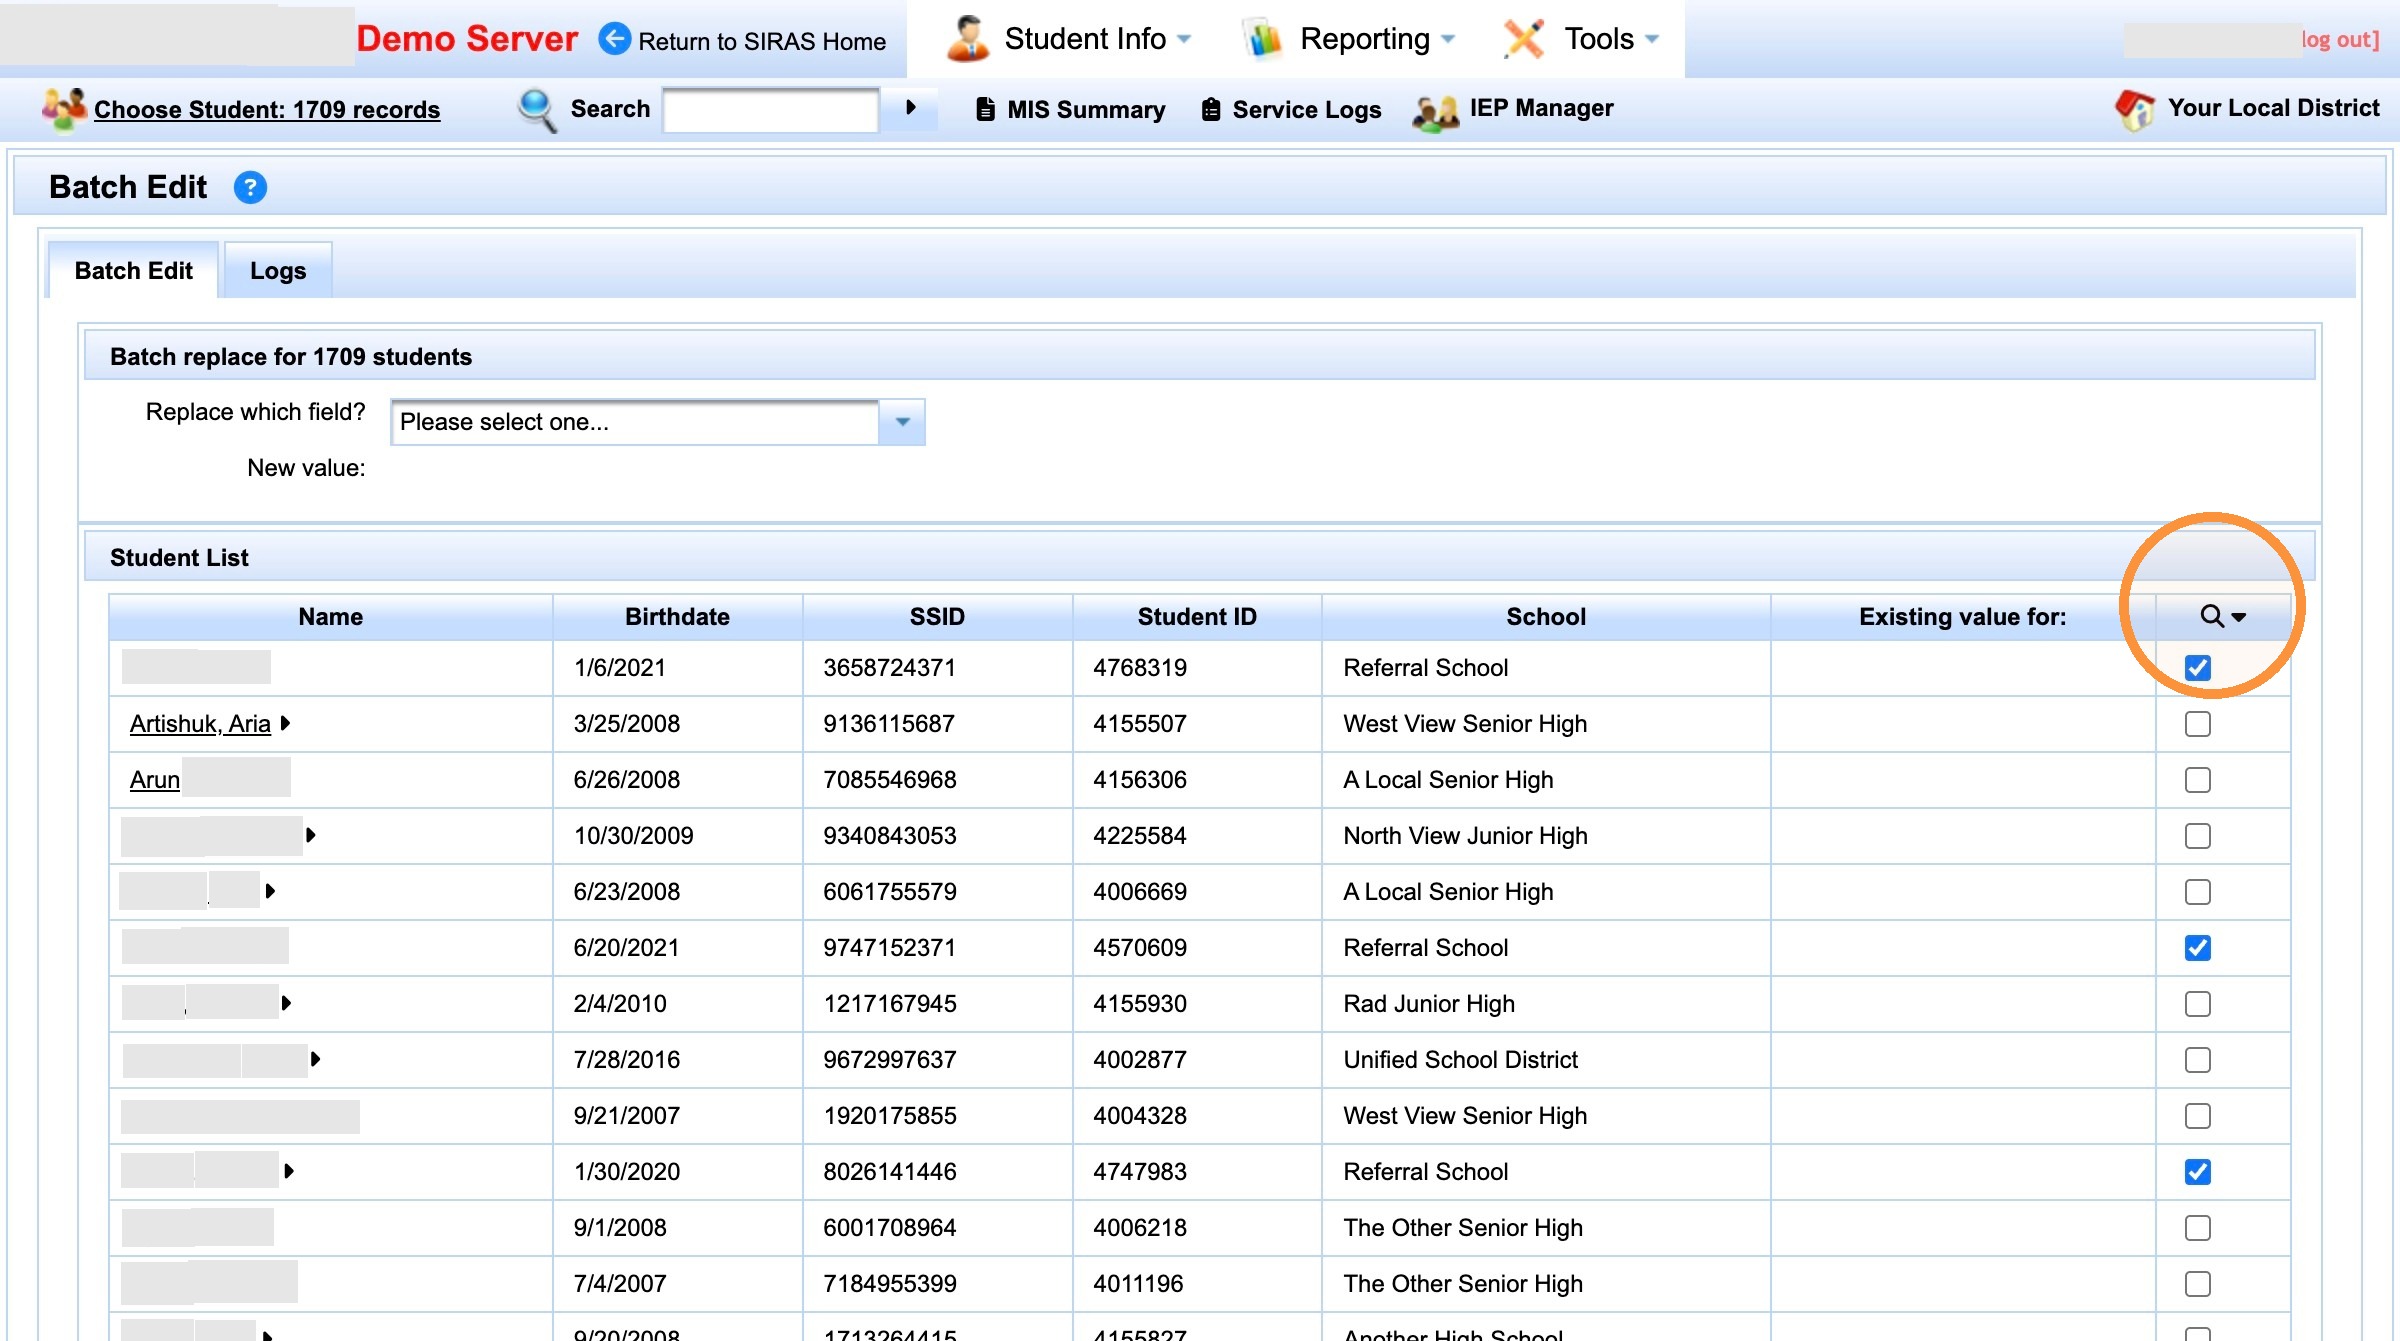Sort by the SSID column header
Screen dimensions: 2400x1341
tap(937, 617)
